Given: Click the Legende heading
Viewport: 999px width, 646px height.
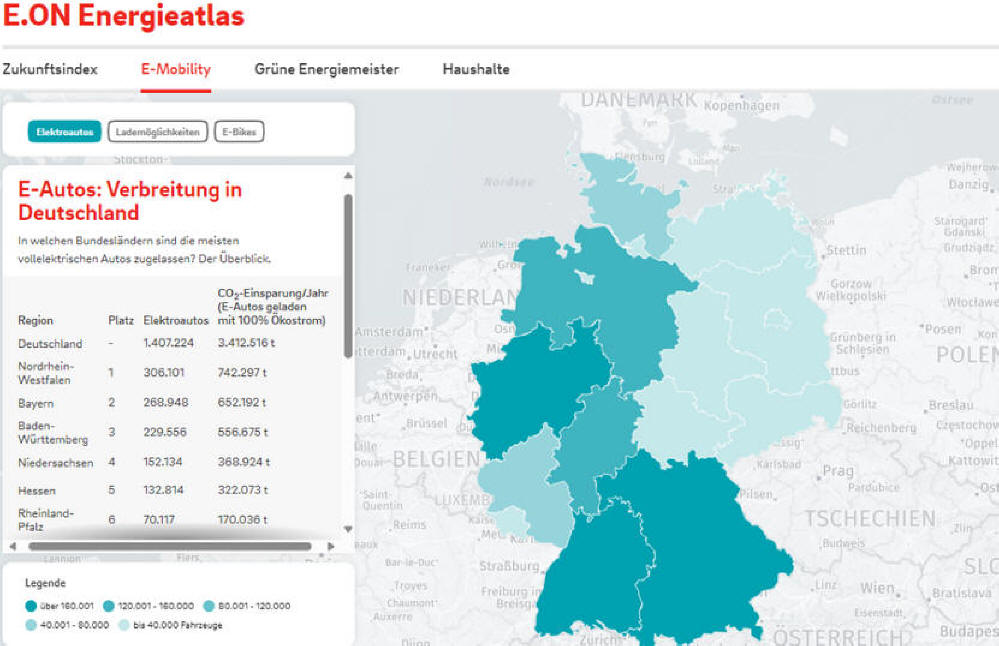Looking at the screenshot, I should point(45,583).
